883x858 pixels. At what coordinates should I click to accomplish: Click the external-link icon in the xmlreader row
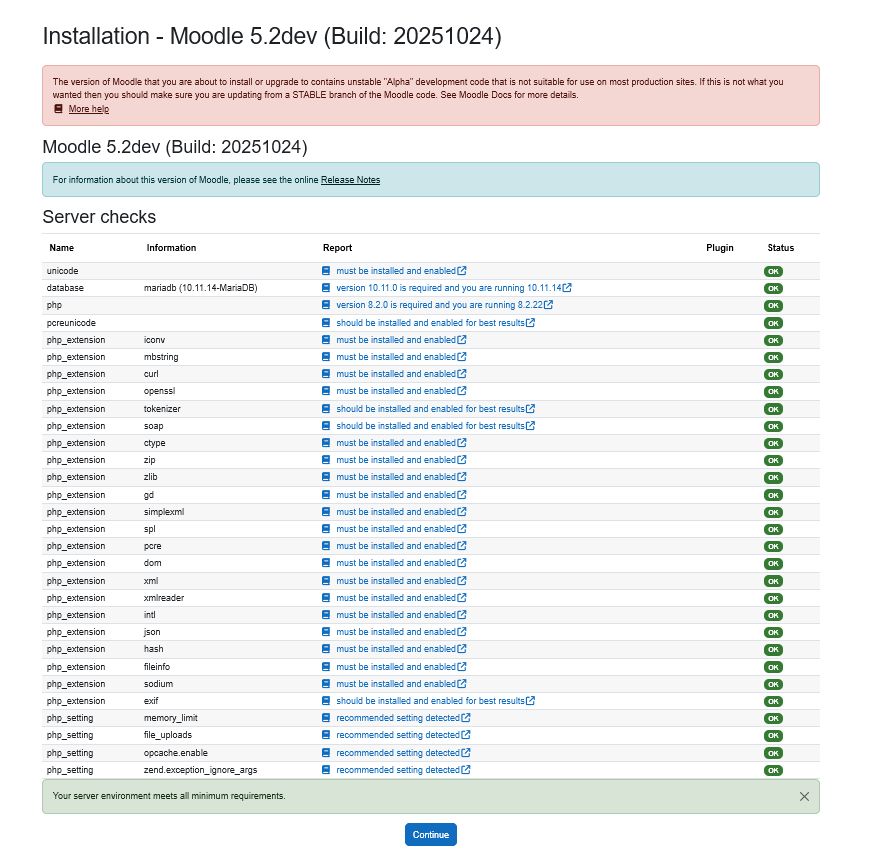(462, 597)
